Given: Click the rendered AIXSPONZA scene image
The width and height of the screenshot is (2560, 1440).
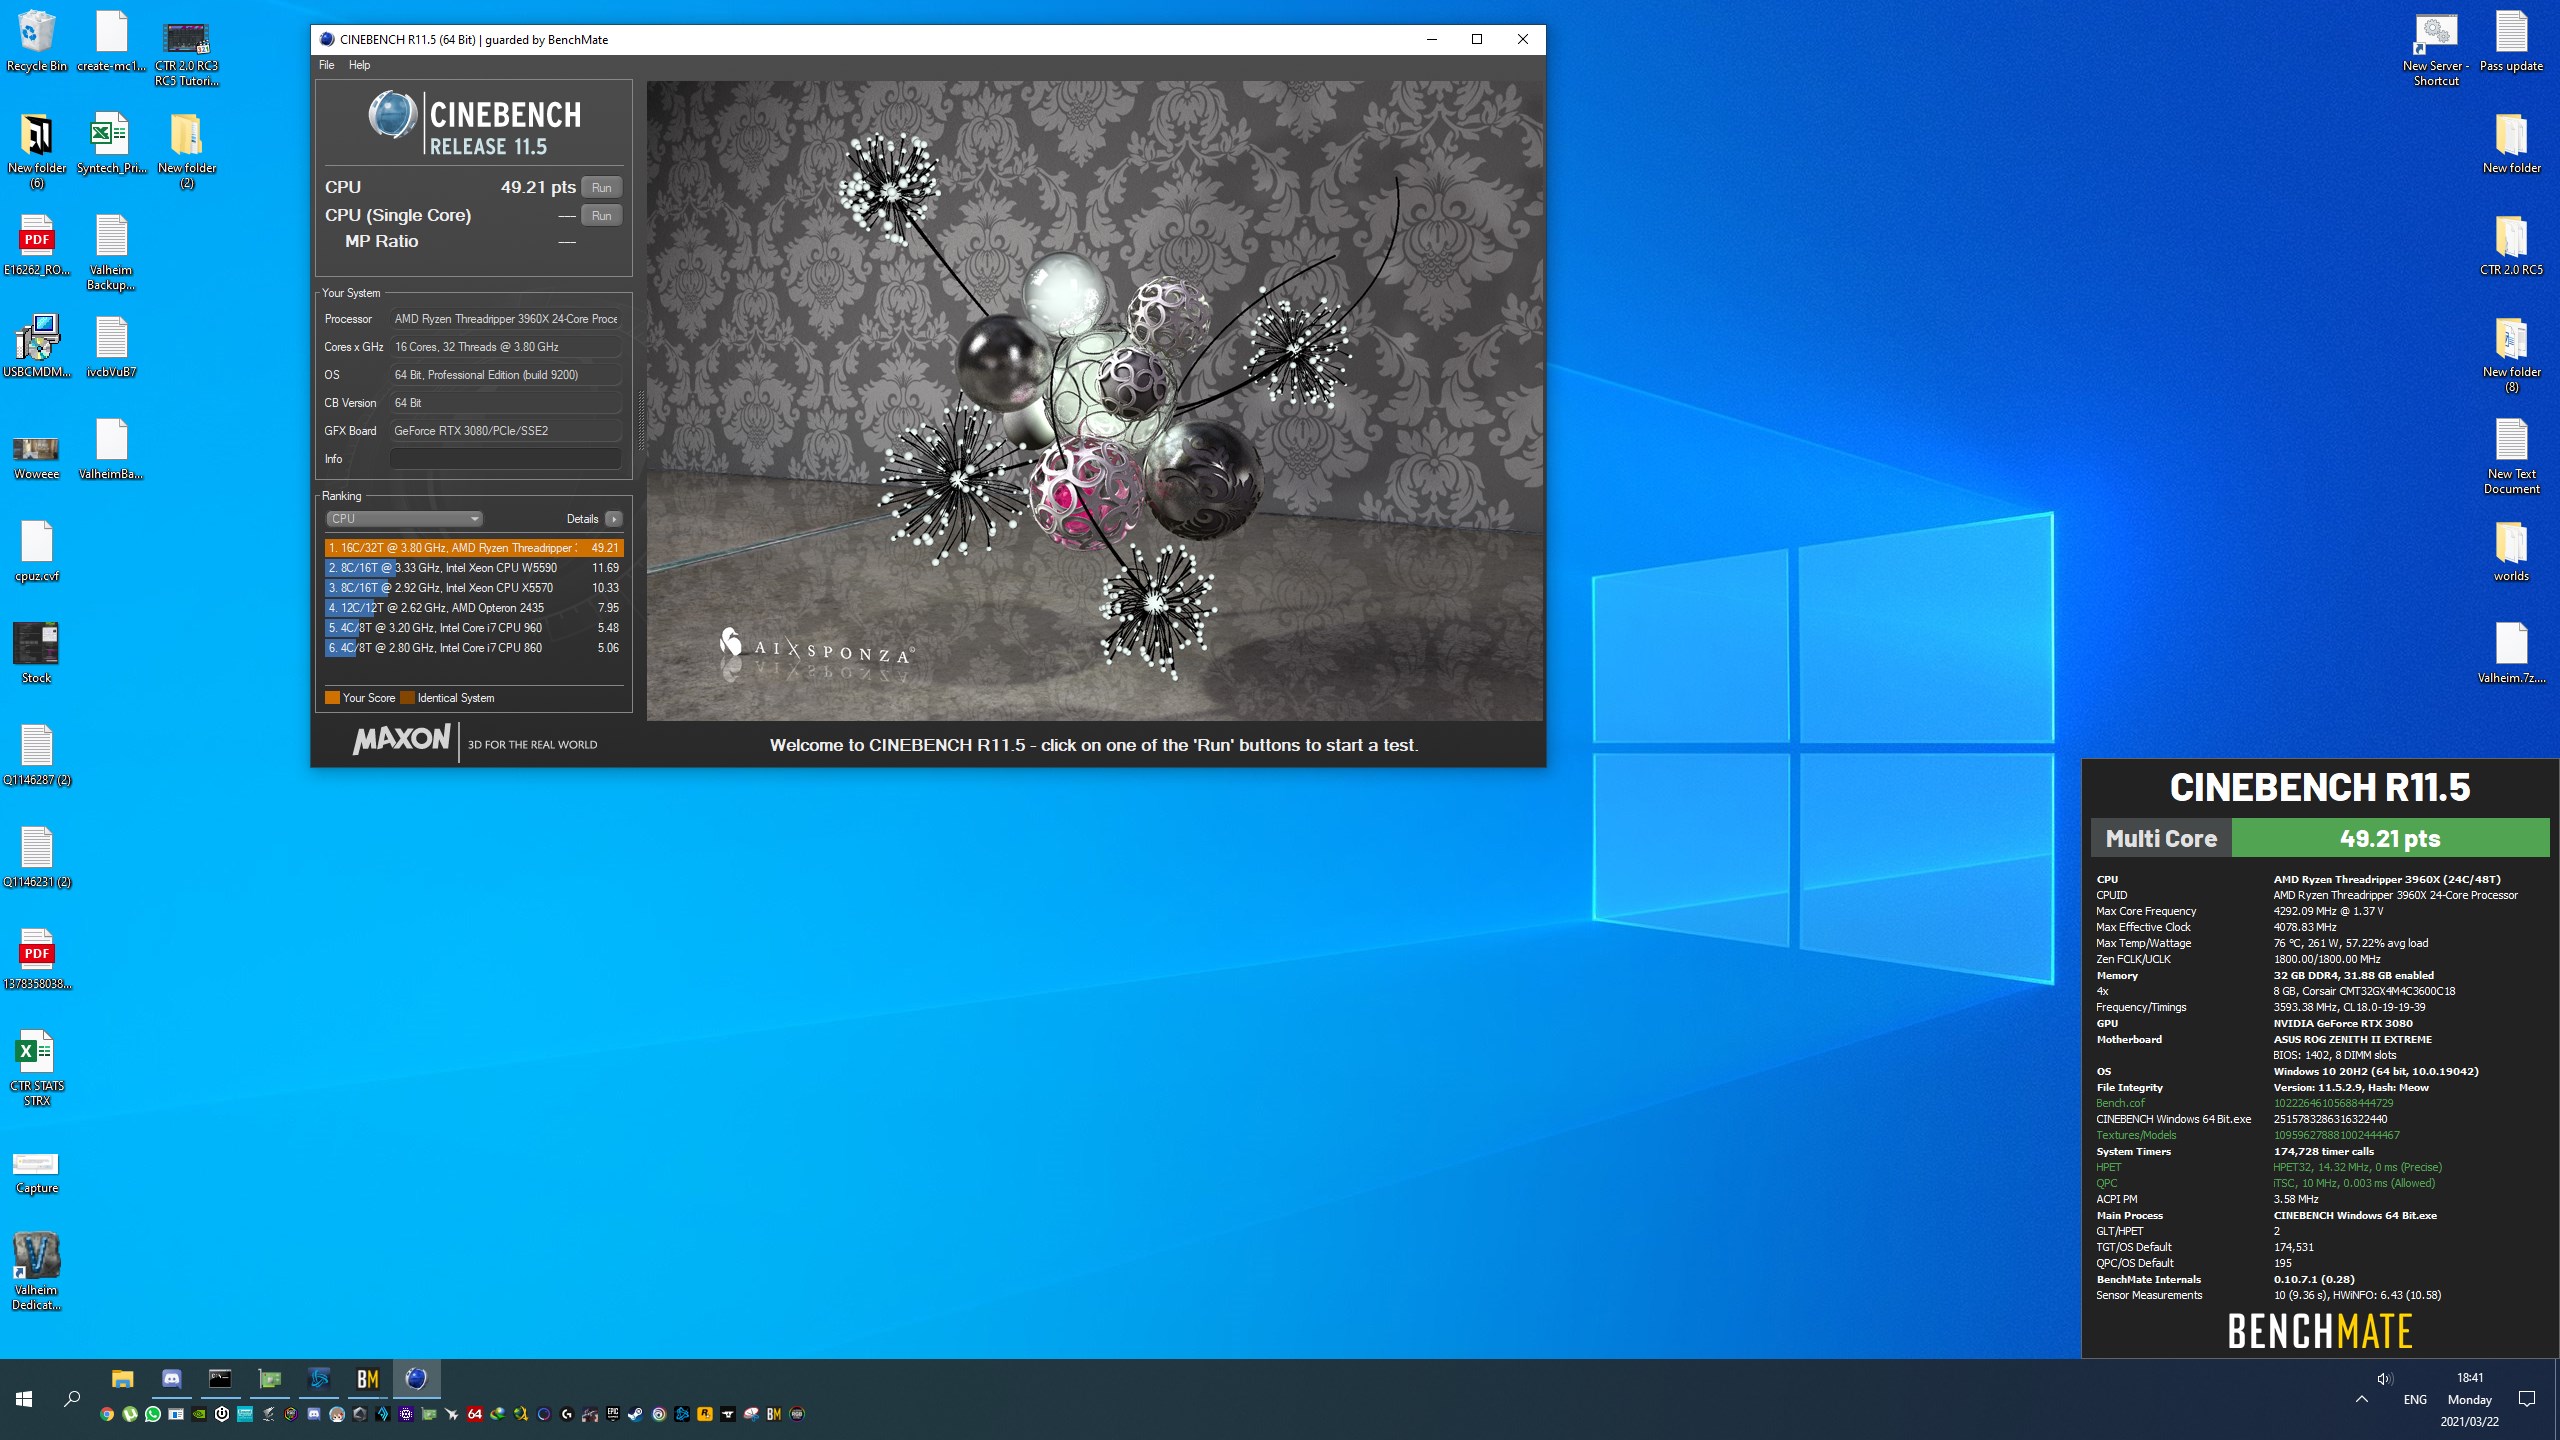Looking at the screenshot, I should (1095, 400).
